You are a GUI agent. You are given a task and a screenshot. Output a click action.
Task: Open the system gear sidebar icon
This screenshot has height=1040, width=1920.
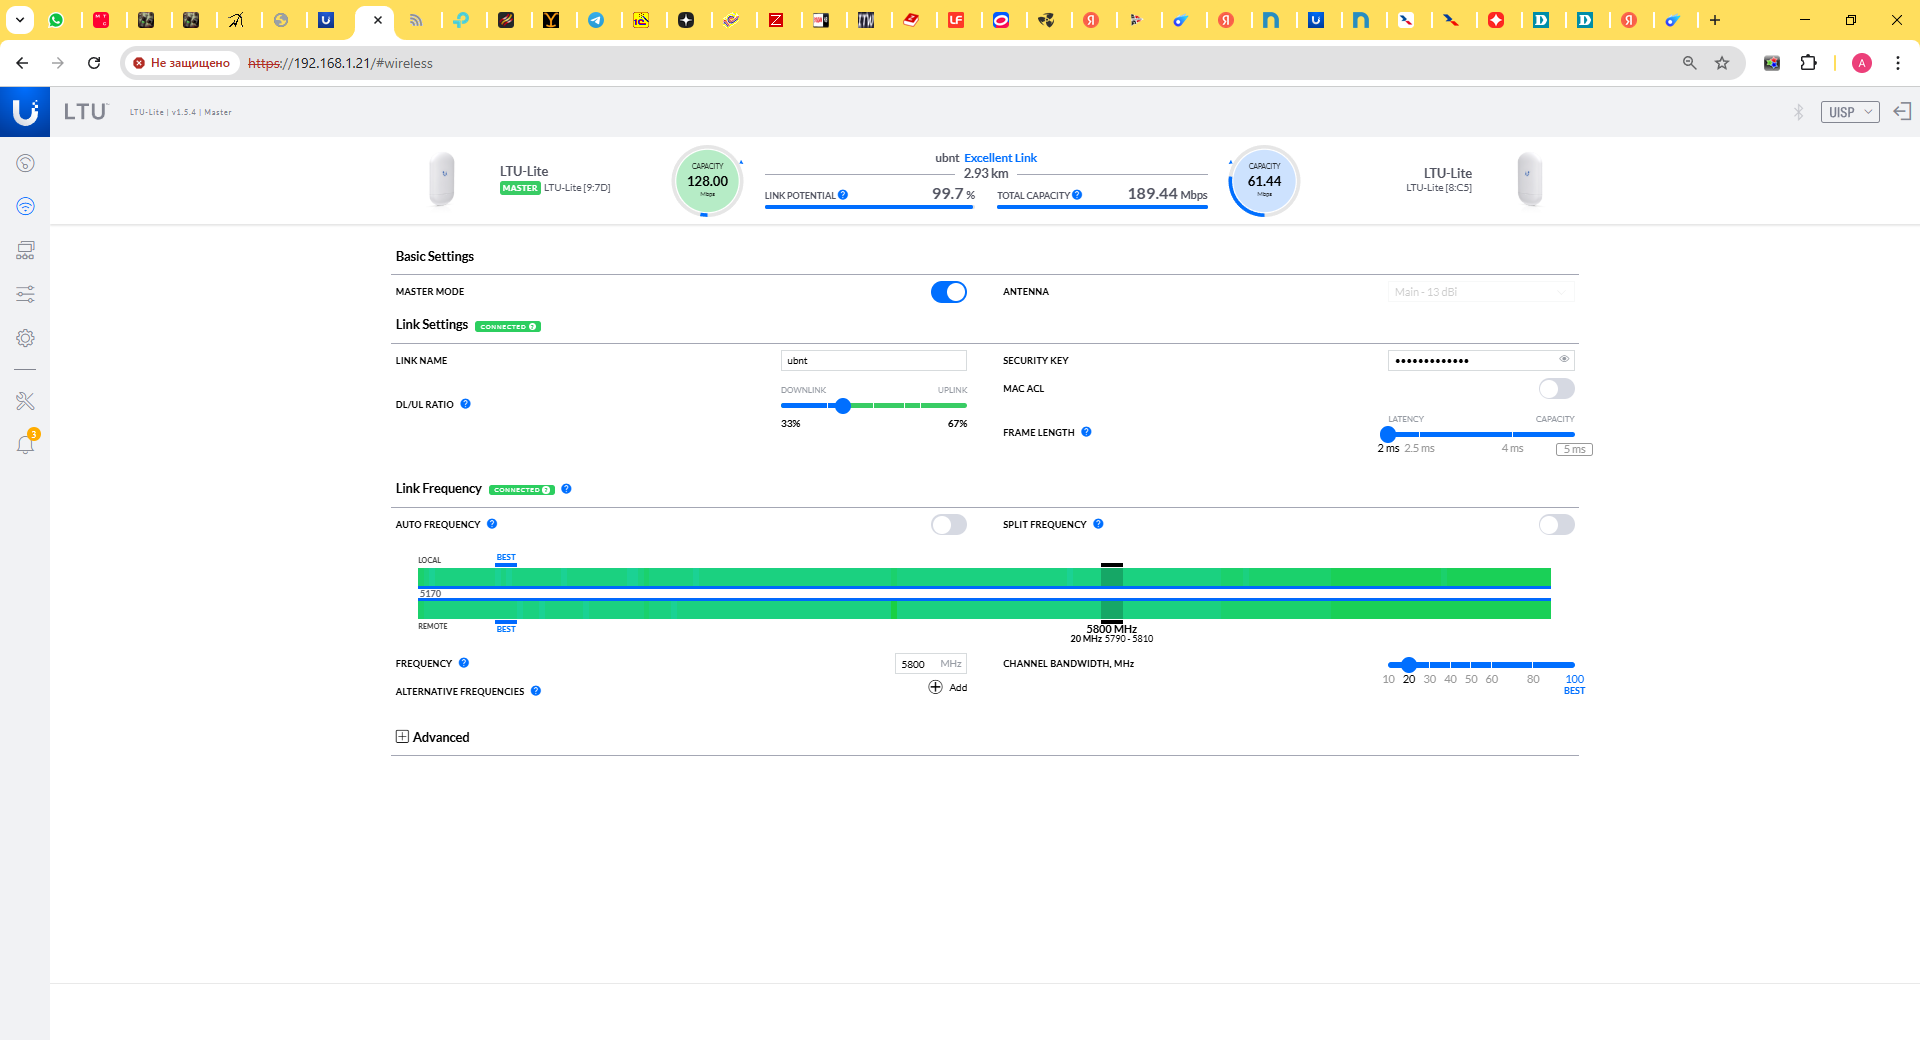click(x=25, y=338)
